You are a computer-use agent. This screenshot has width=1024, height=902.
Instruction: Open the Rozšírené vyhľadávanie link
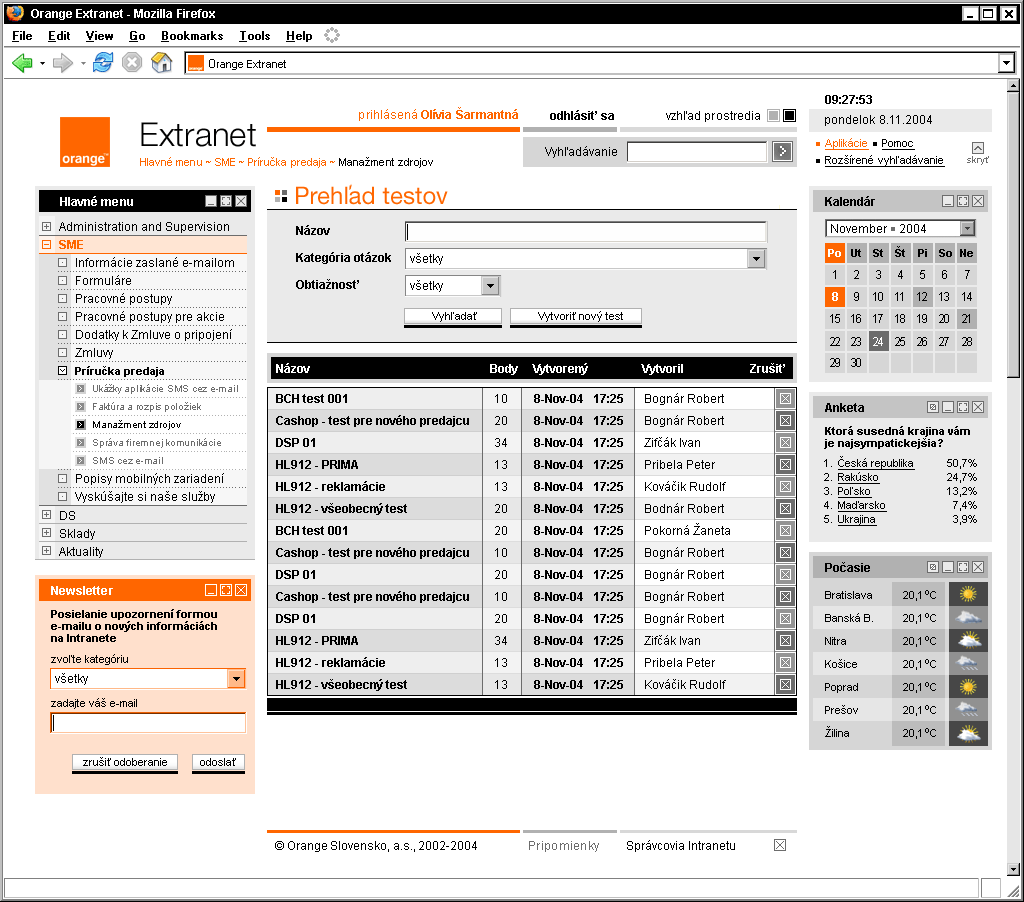[884, 160]
